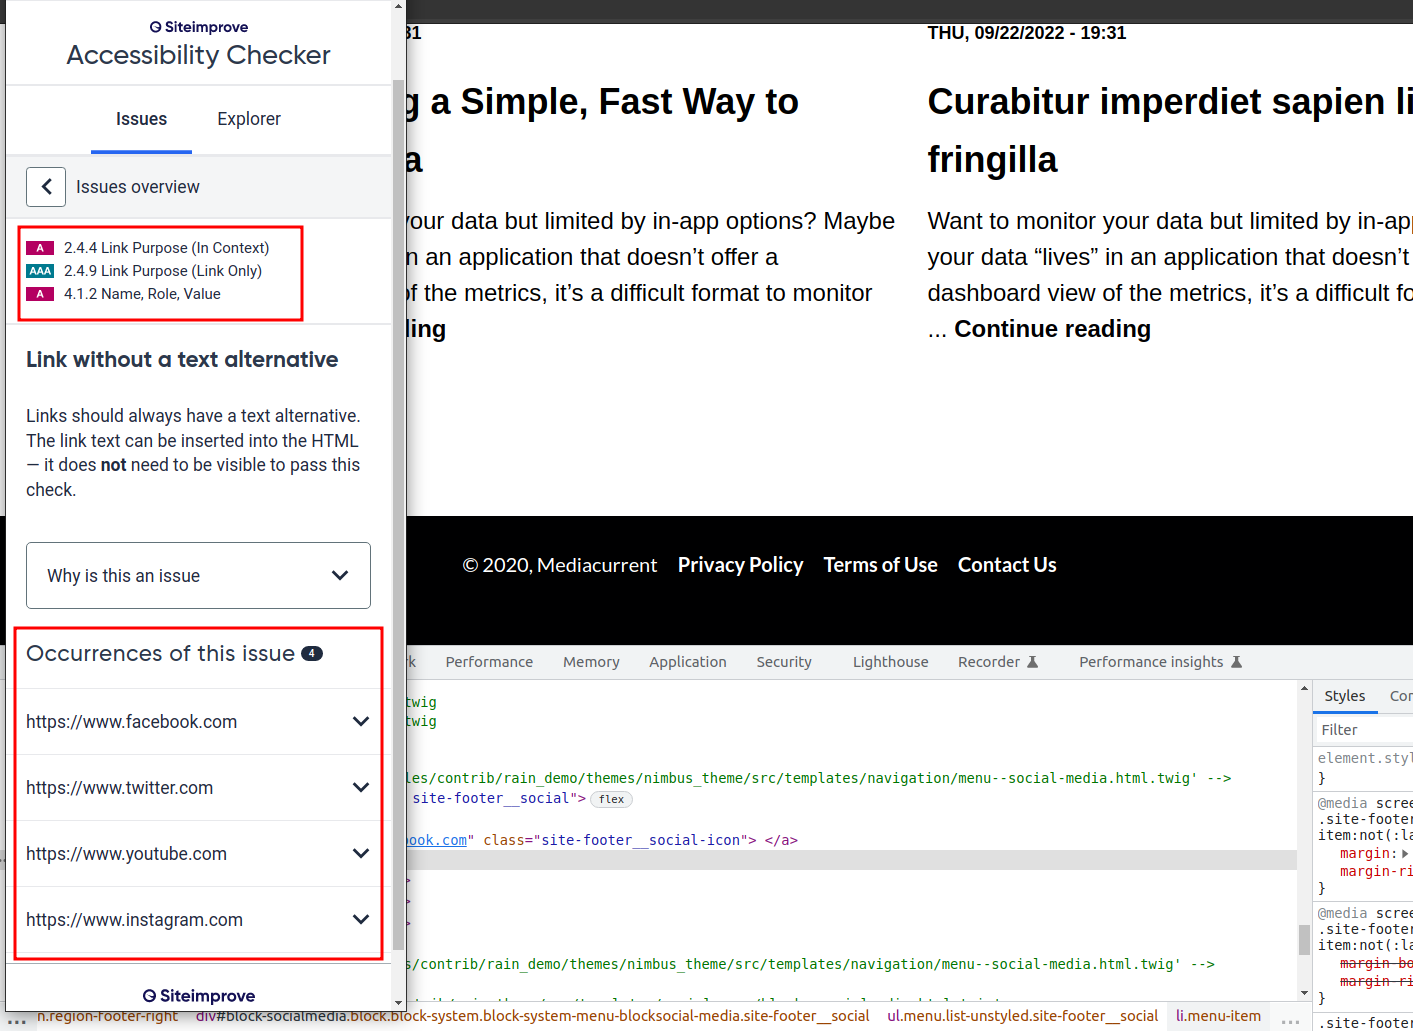The image size is (1413, 1031).
Task: Open the DevTools Recorder tab
Action: tap(998, 662)
